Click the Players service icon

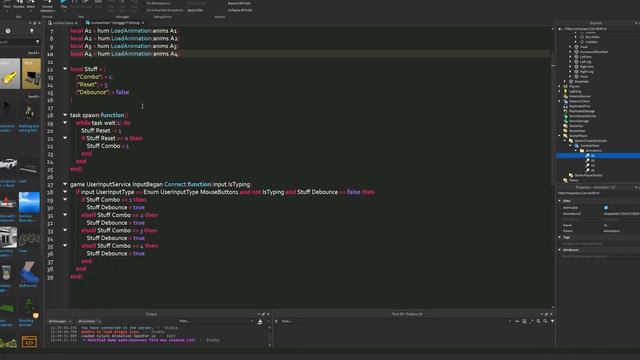point(566,87)
